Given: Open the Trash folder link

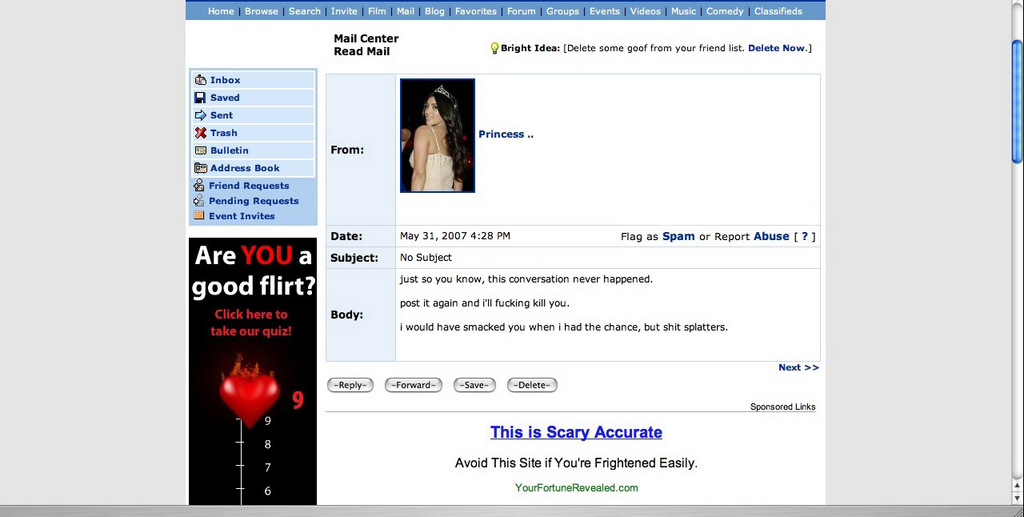Looking at the screenshot, I should (x=223, y=133).
